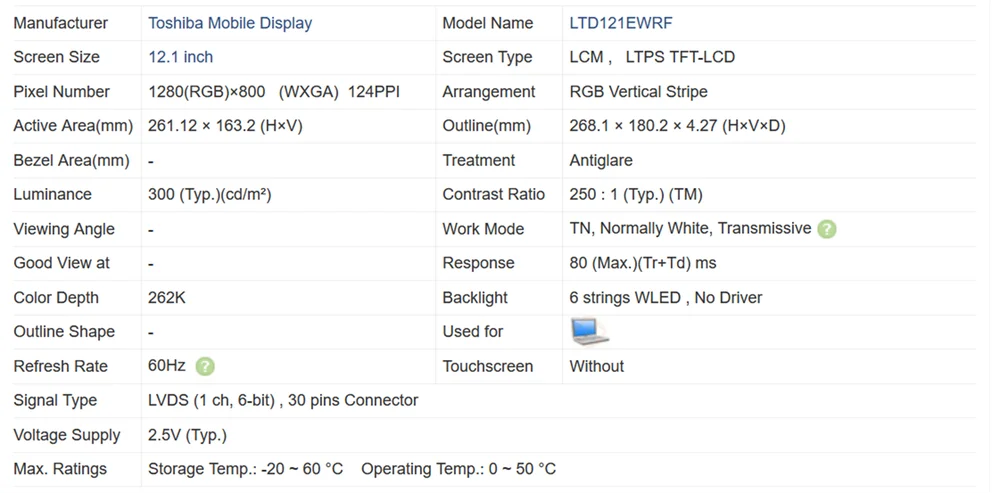The width and height of the screenshot is (1000, 493).
Task: Click the Treatment value Antiglare
Action: [x=601, y=161]
